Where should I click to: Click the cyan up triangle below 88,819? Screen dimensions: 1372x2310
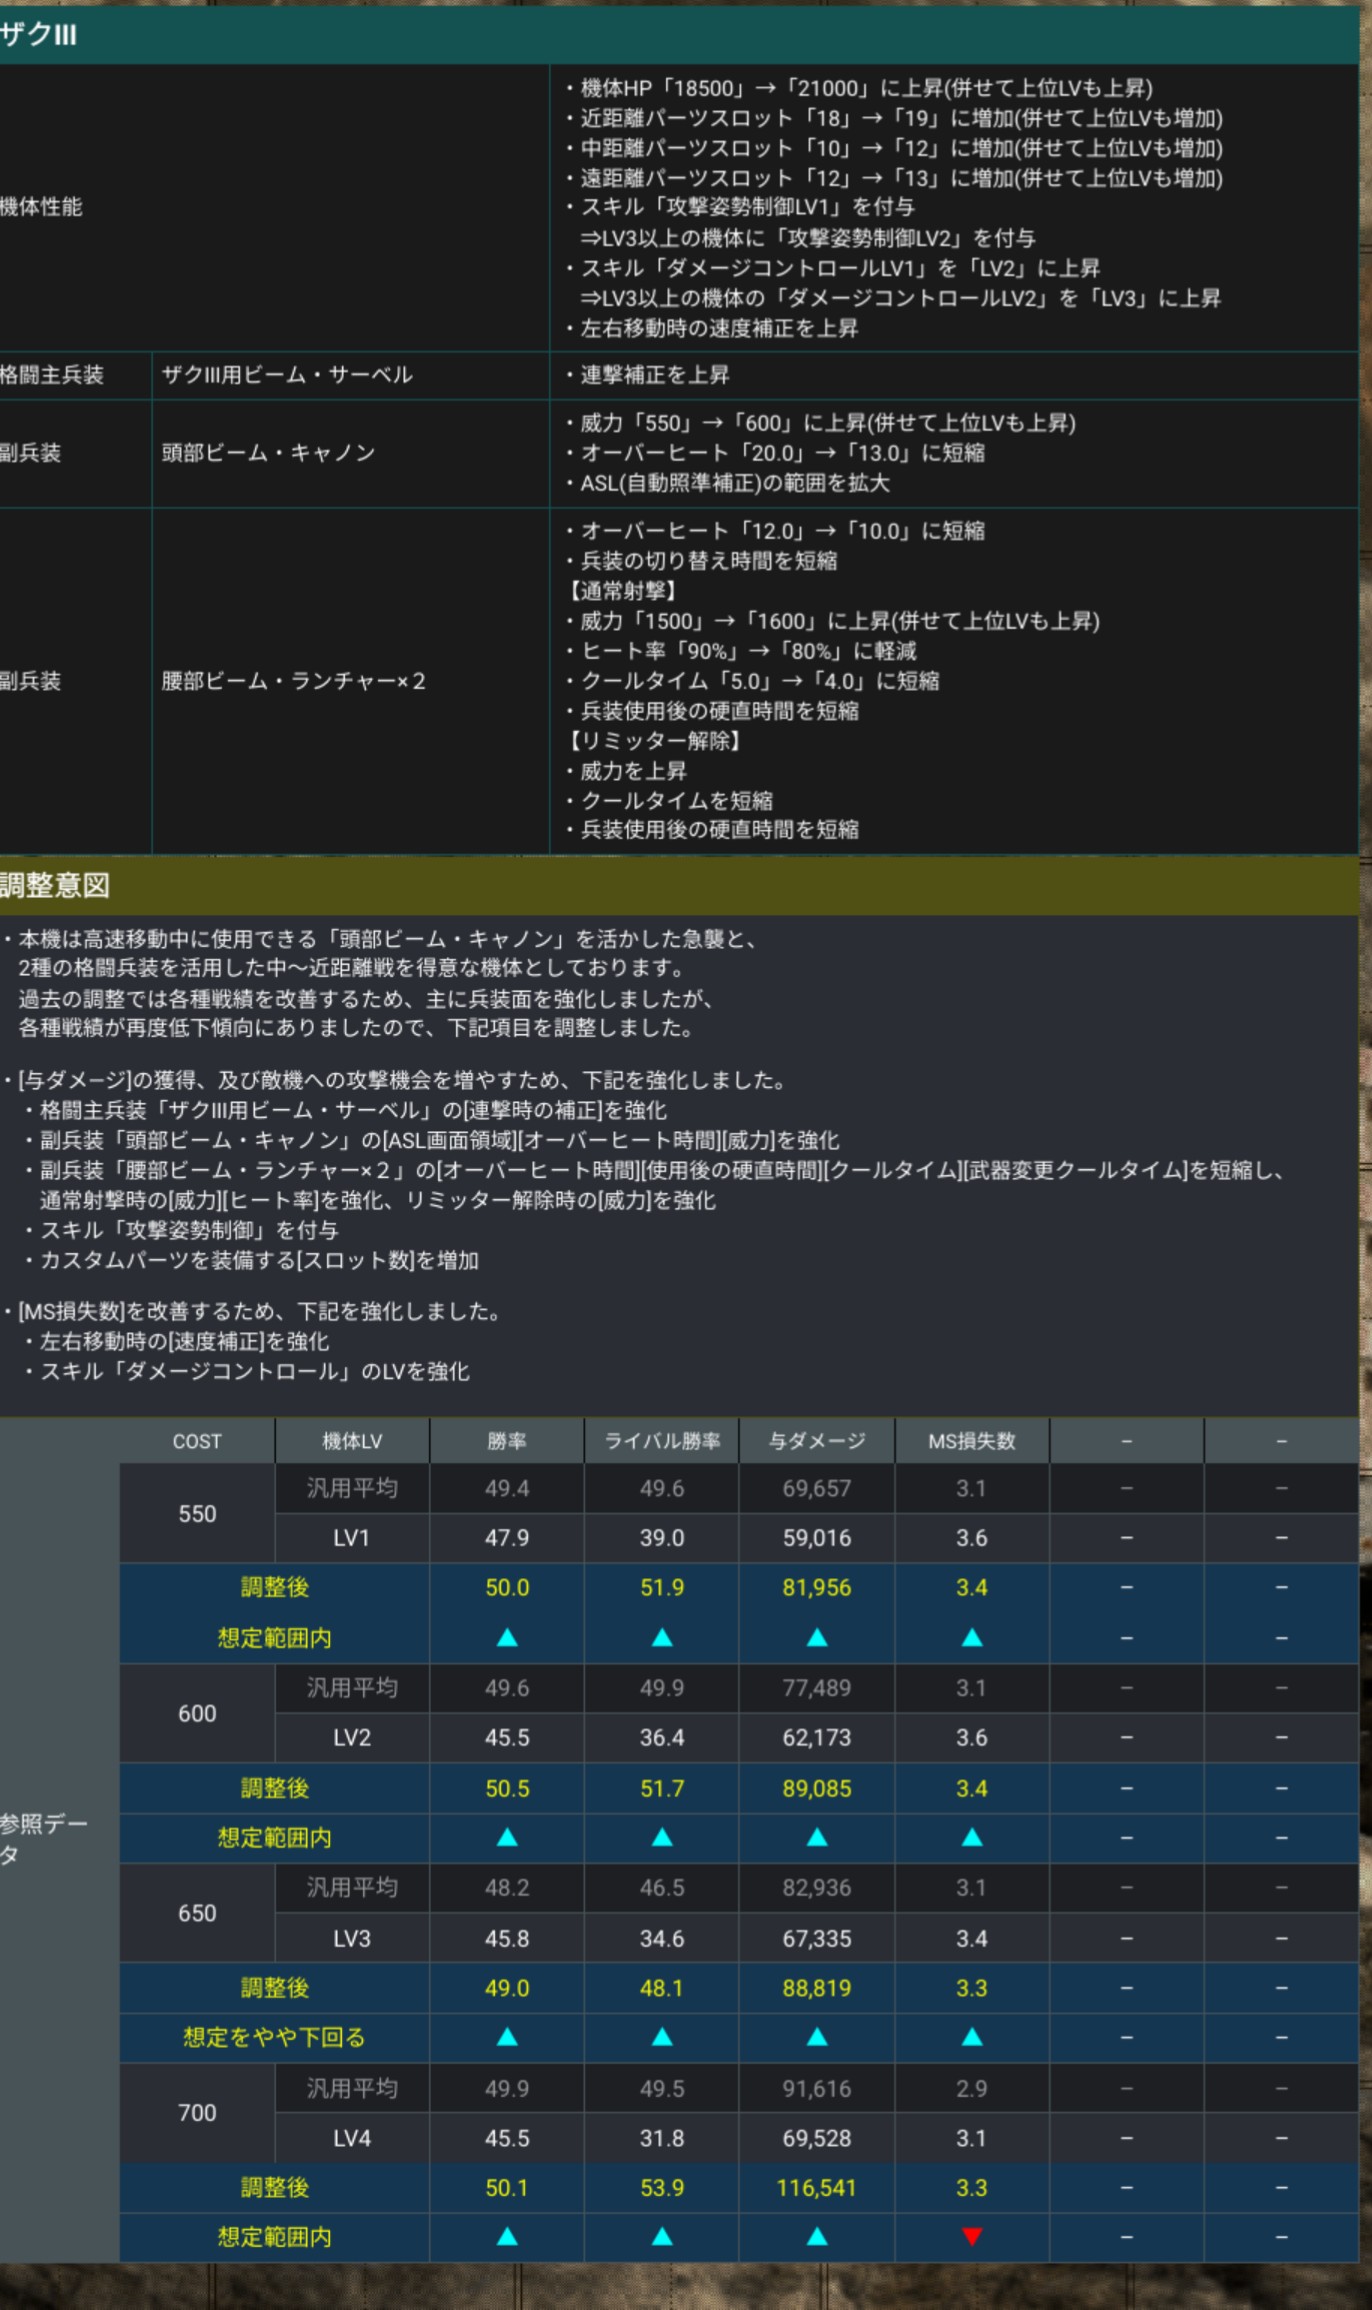(817, 2037)
